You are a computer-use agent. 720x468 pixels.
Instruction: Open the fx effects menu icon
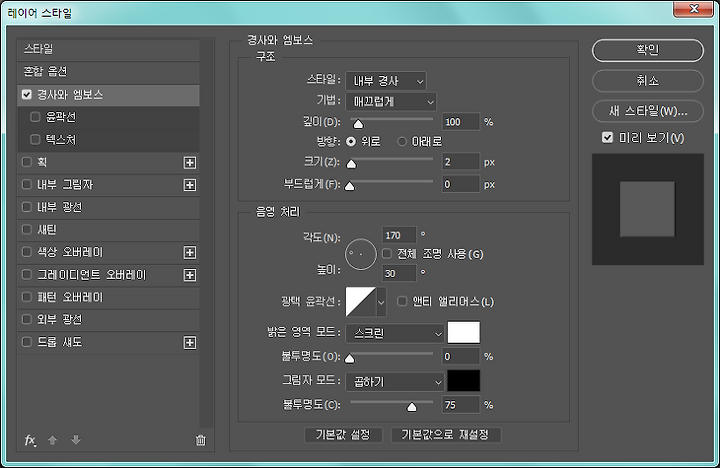[30, 440]
